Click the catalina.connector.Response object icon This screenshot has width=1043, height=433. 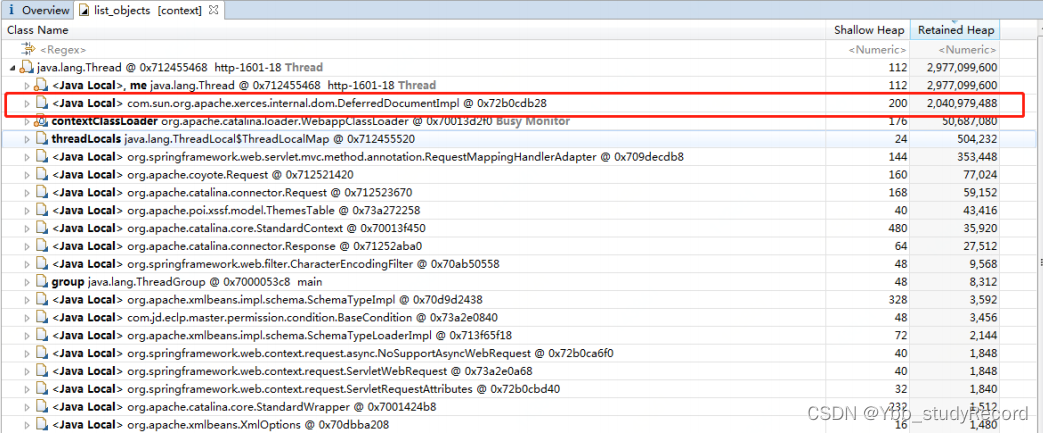point(41,246)
